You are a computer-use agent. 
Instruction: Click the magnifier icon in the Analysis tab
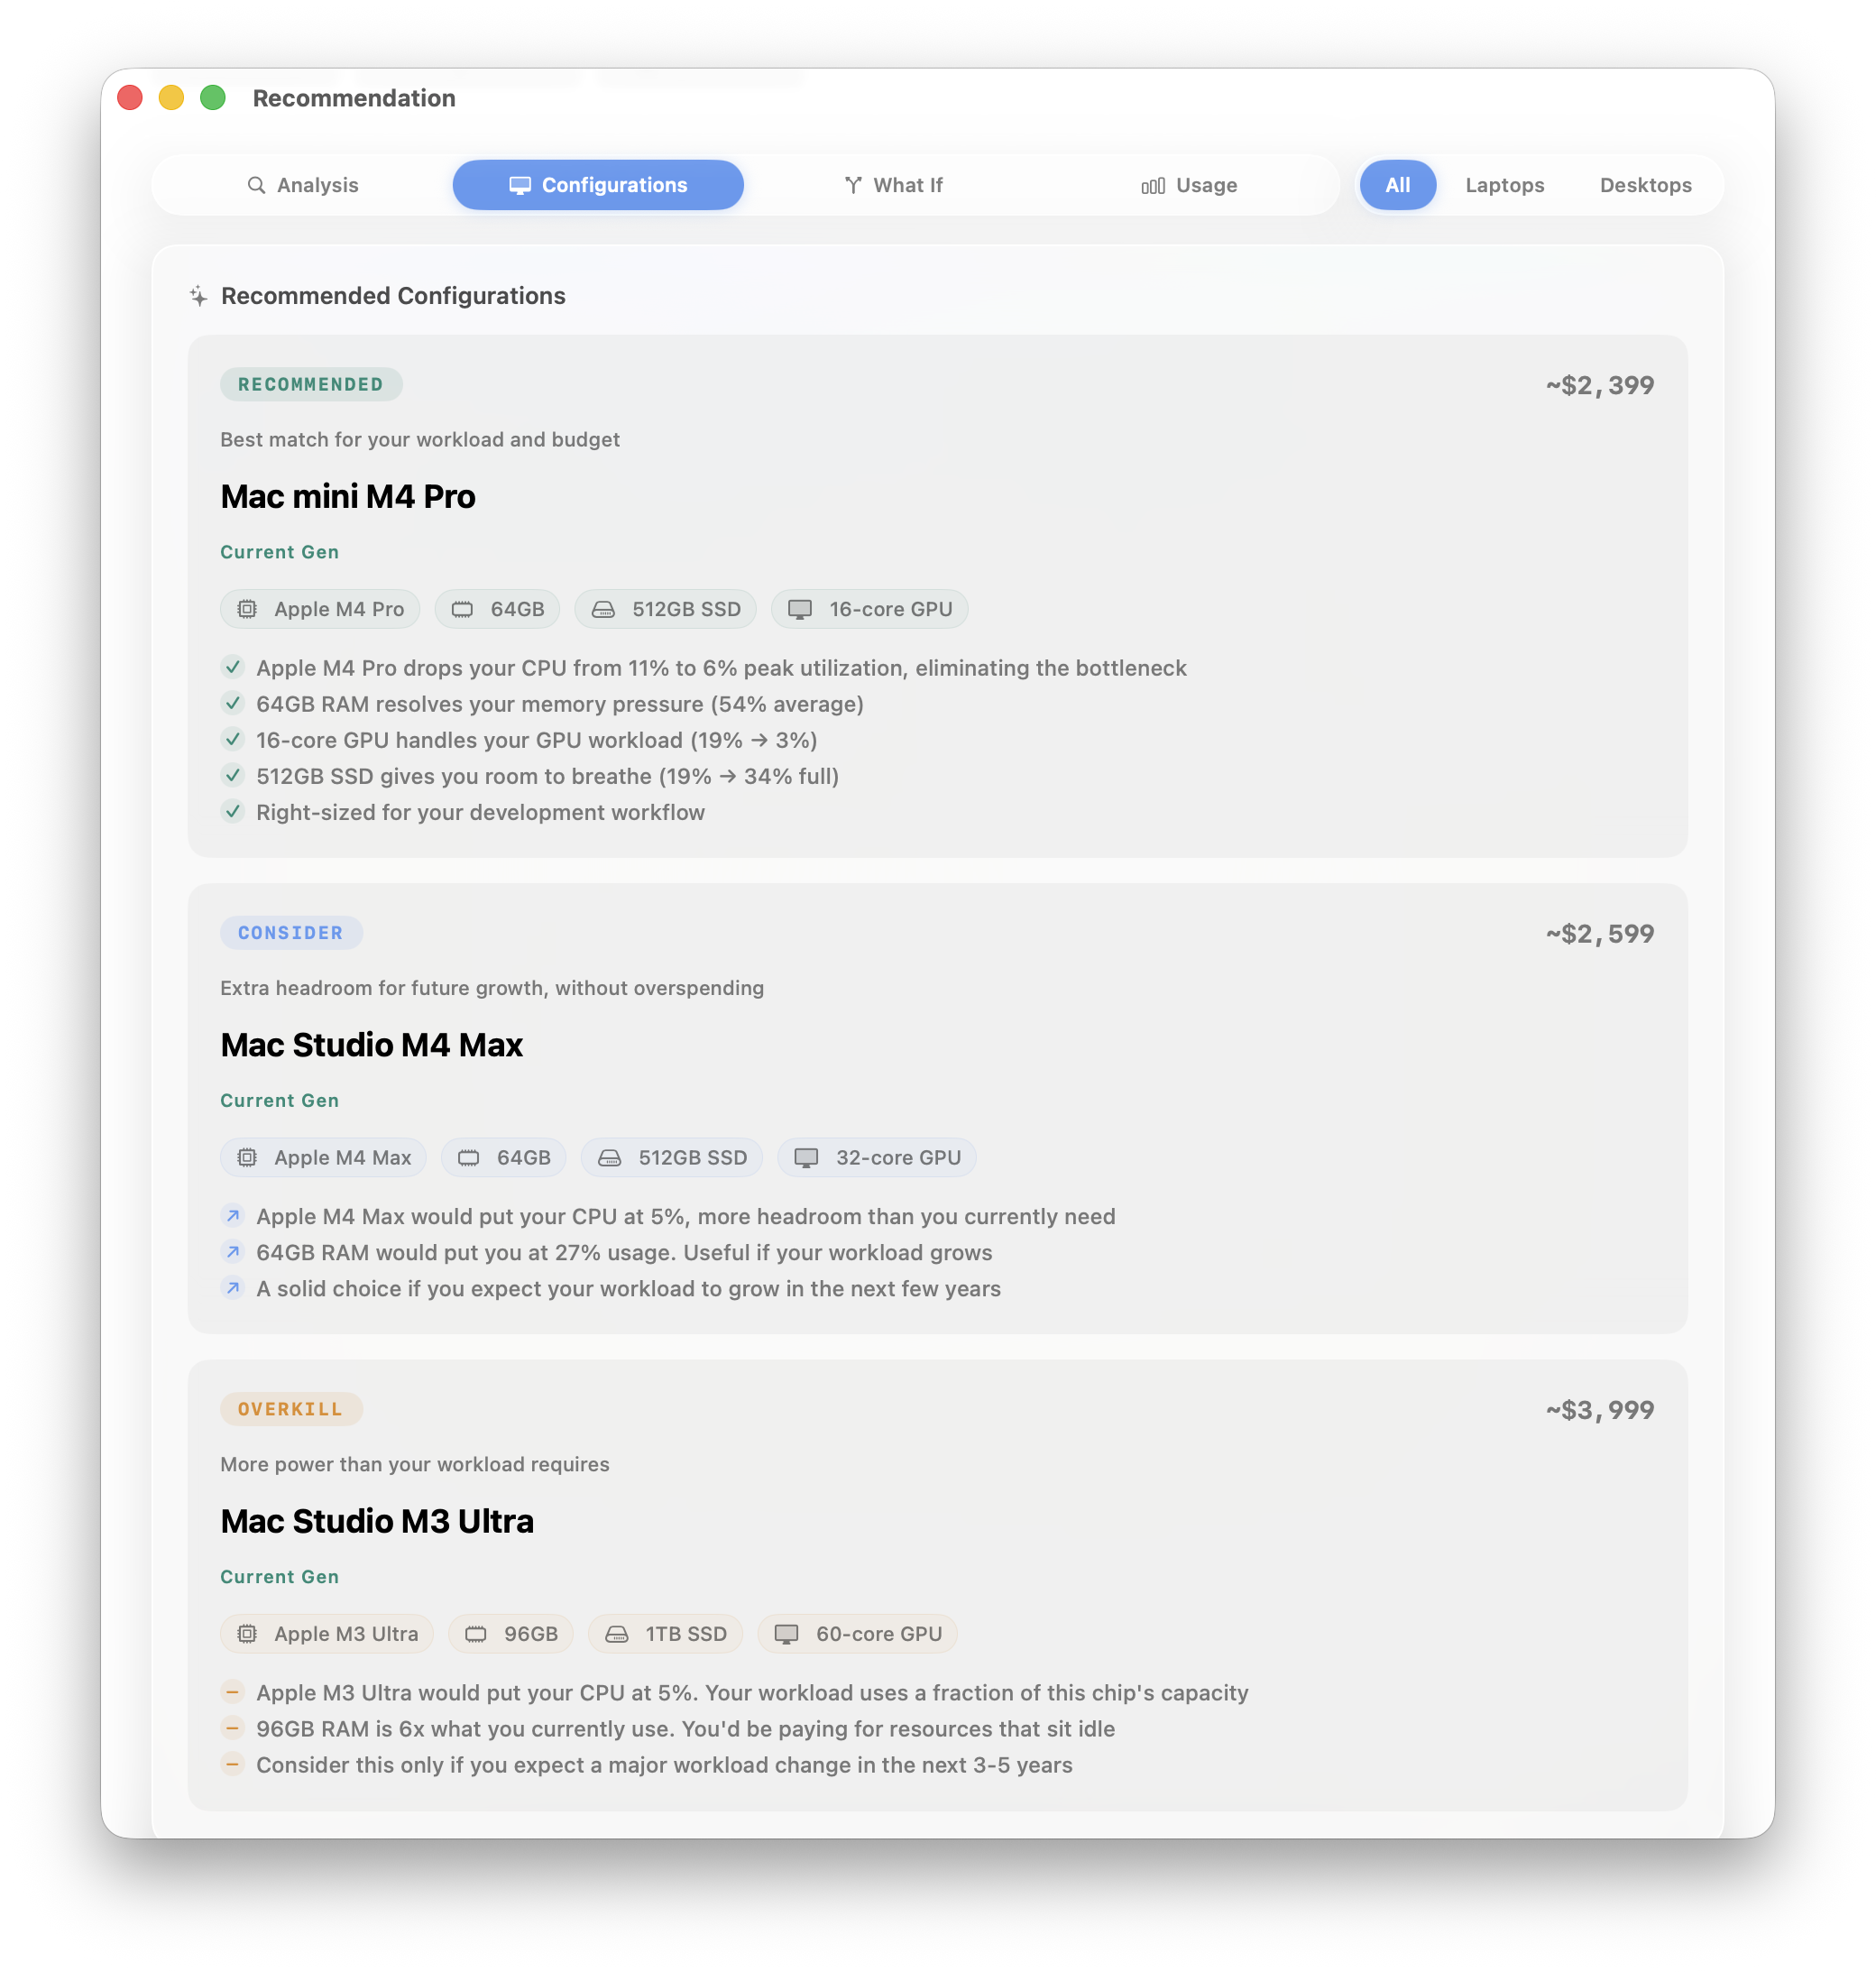(258, 185)
